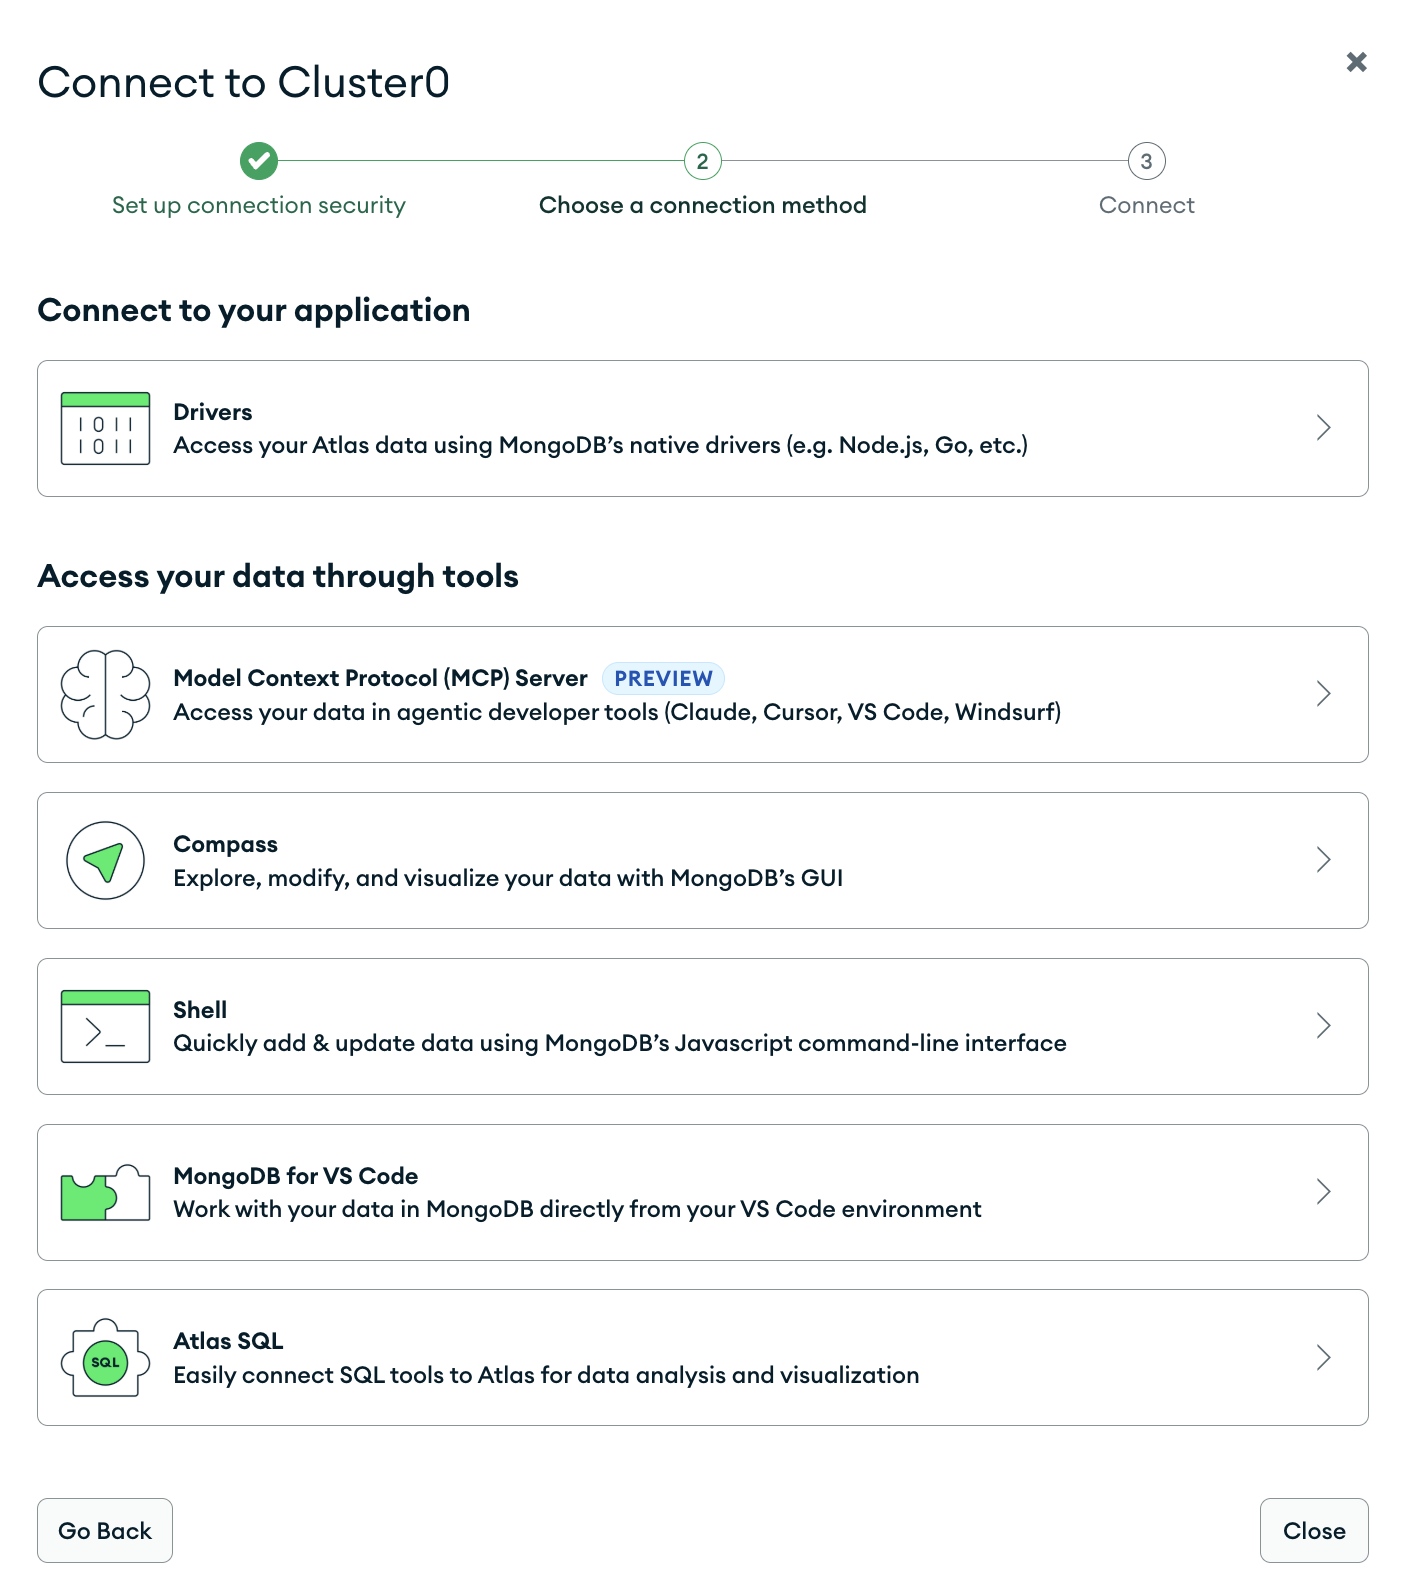Close the Connect to Cluster0 dialog
Image resolution: width=1408 pixels, height=1596 pixels.
pos(1356,62)
